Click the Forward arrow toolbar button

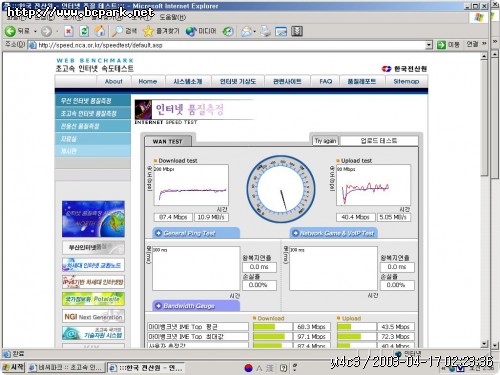[46, 32]
